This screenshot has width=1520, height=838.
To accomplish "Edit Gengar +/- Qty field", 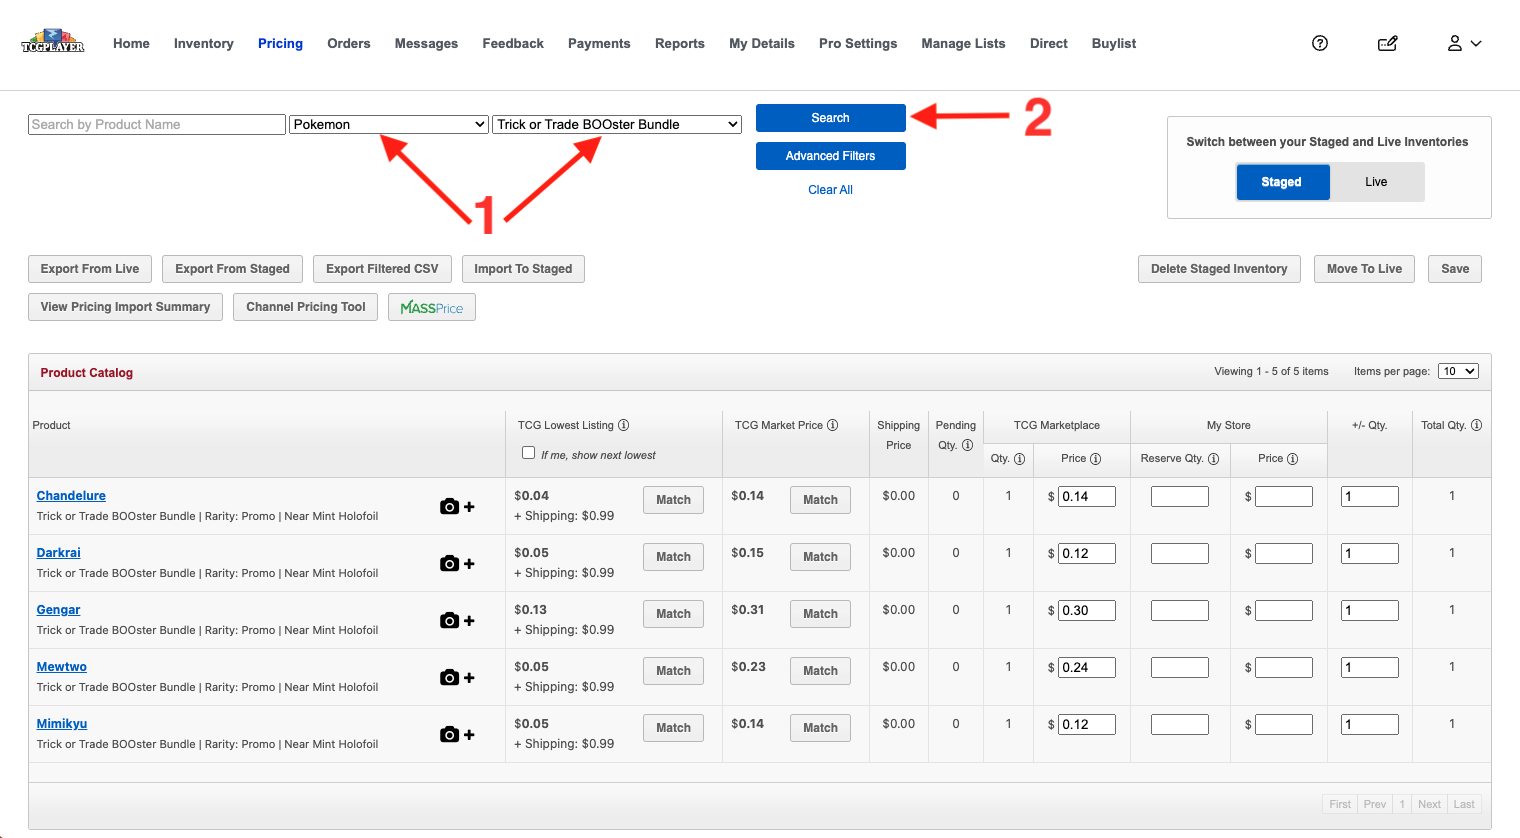I will [1370, 610].
